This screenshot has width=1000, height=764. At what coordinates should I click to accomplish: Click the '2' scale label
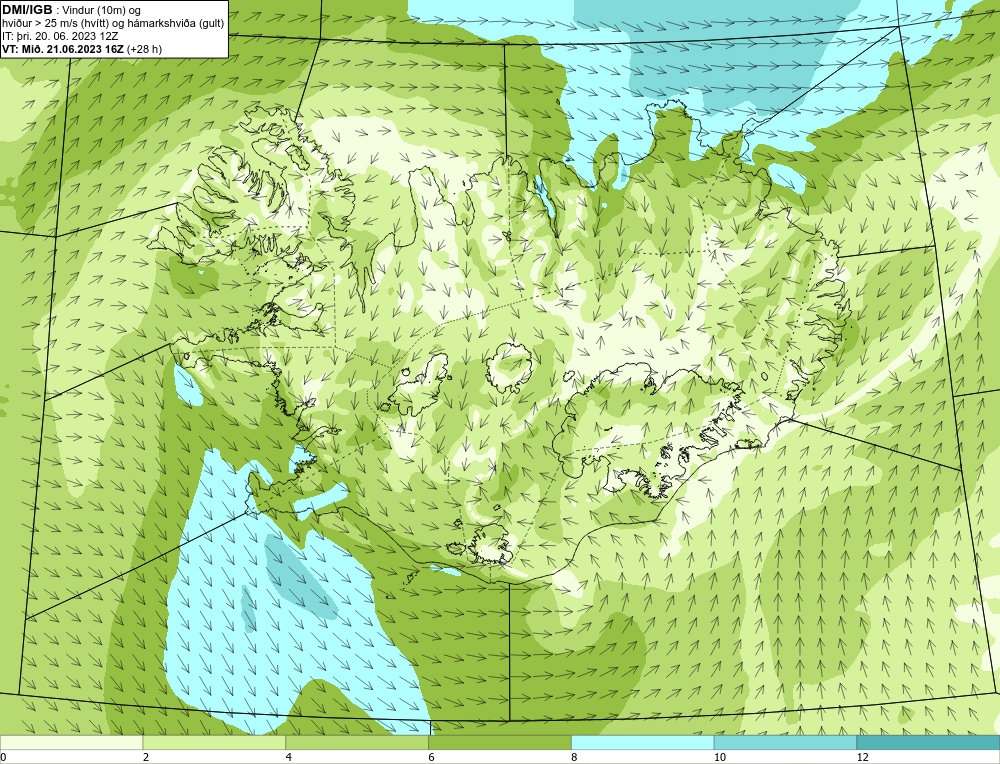tap(146, 757)
